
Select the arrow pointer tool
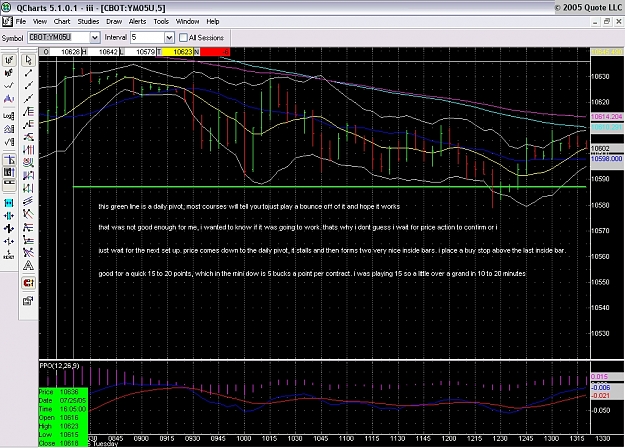point(28,60)
